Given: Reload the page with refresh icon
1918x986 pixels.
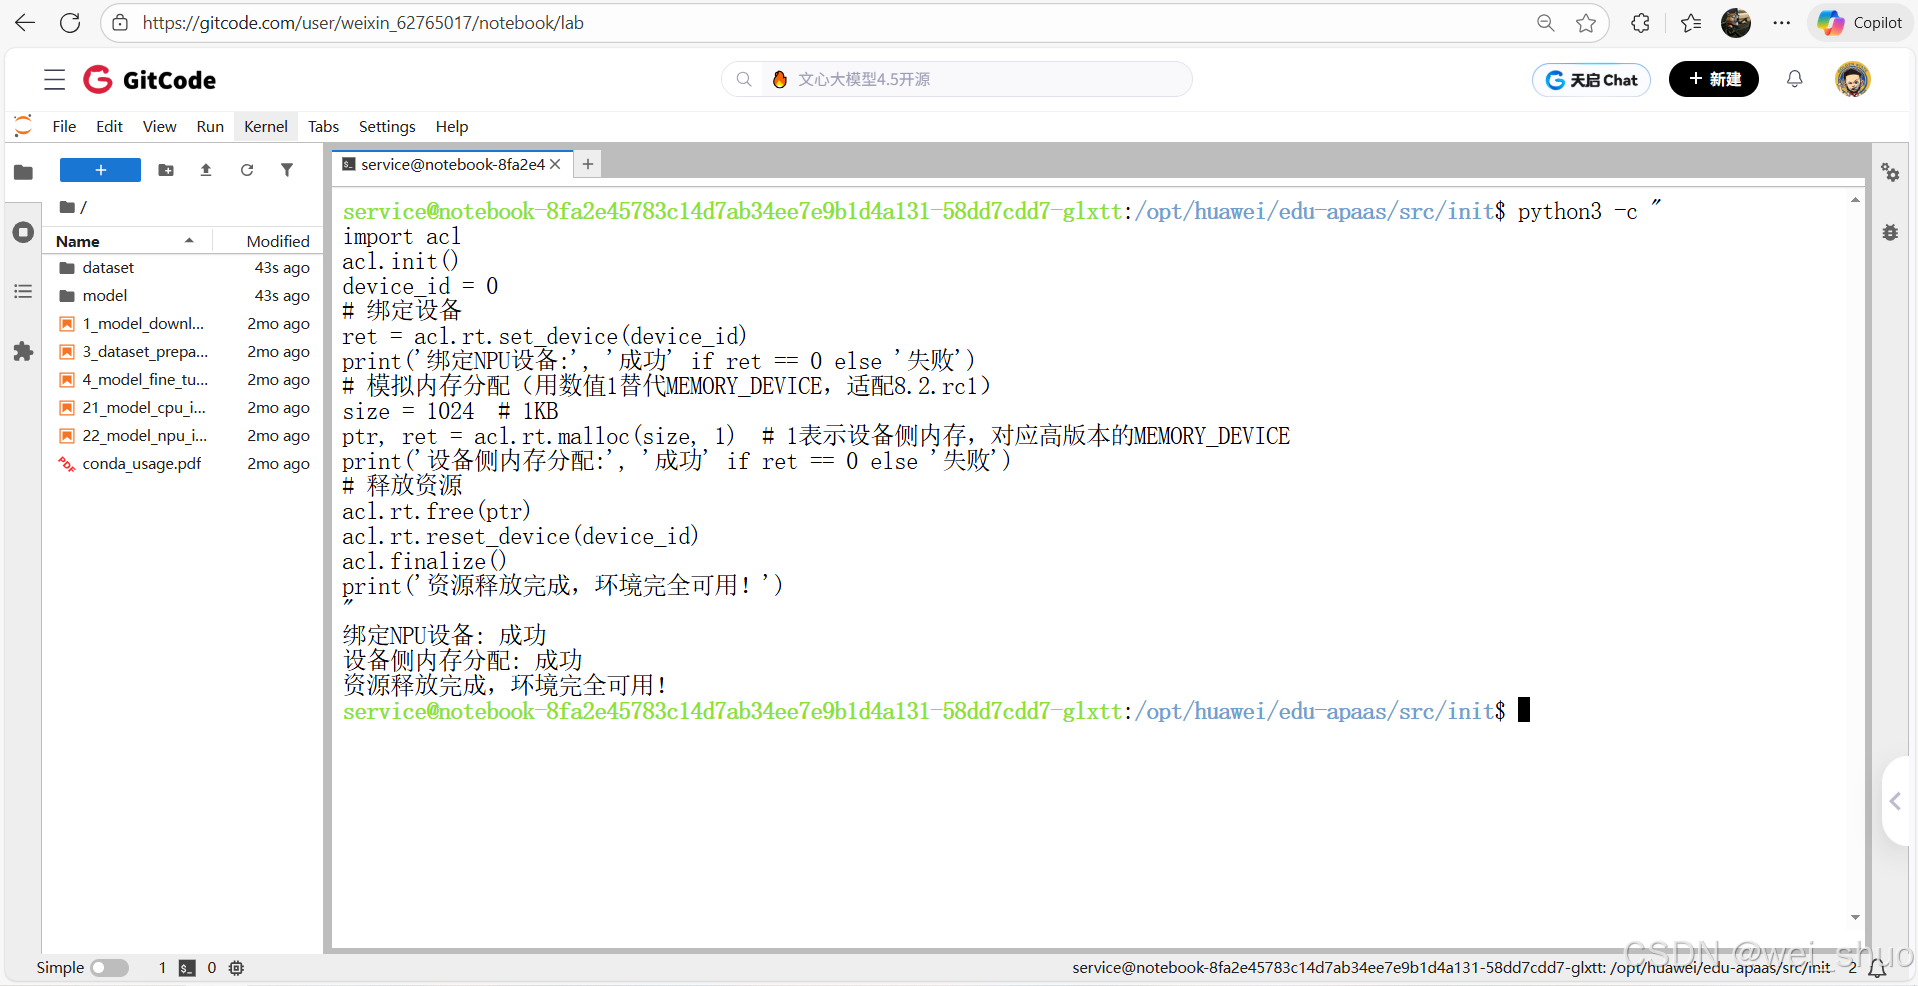Looking at the screenshot, I should 70,22.
